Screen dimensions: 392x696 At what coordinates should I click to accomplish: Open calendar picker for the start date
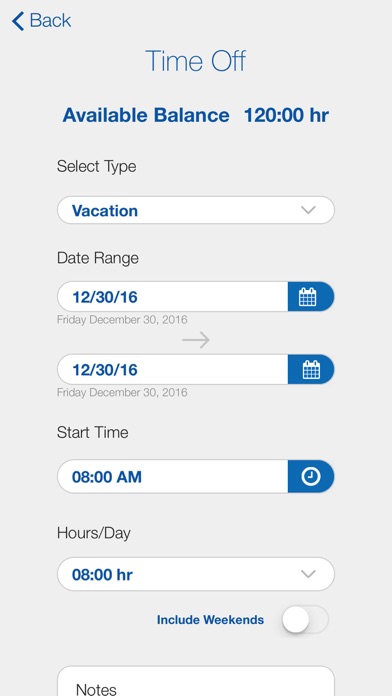311,297
